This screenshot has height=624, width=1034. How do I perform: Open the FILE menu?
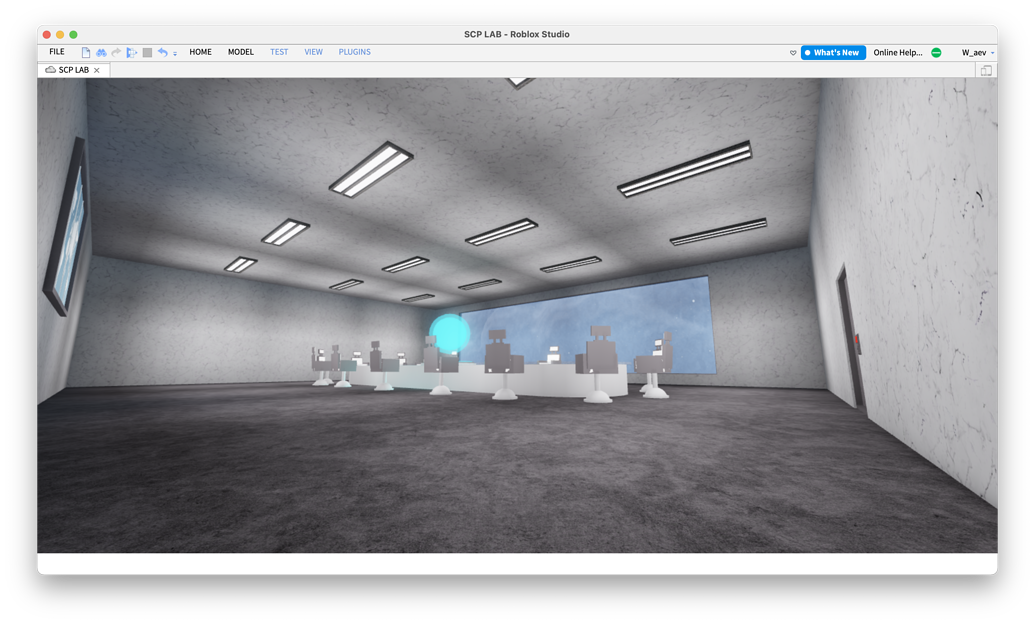click(x=57, y=52)
